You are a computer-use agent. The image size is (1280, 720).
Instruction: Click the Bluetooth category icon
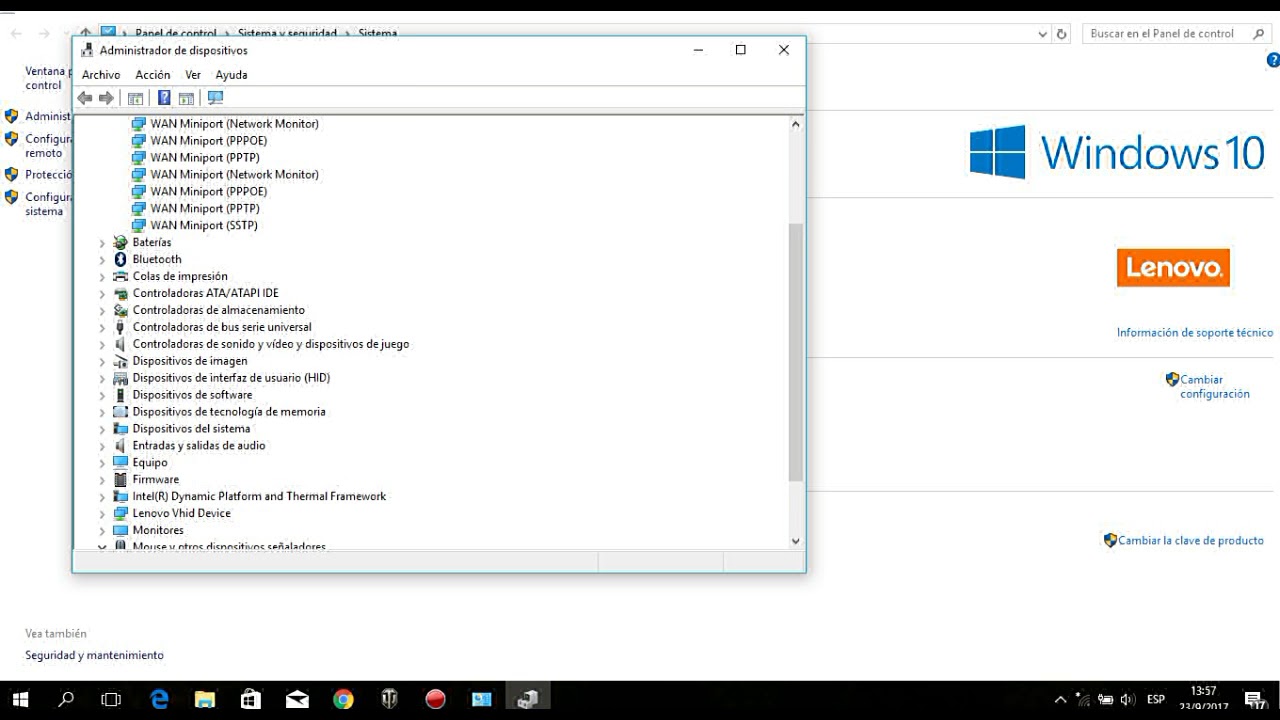click(121, 259)
